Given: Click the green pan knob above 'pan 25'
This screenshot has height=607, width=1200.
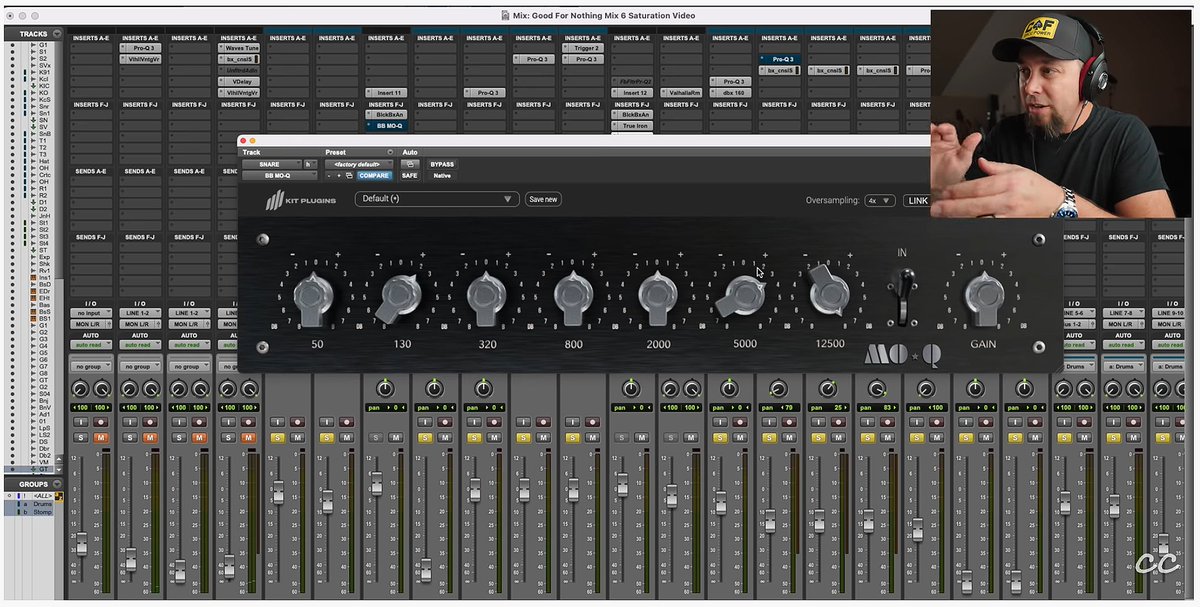Looking at the screenshot, I should (x=828, y=388).
